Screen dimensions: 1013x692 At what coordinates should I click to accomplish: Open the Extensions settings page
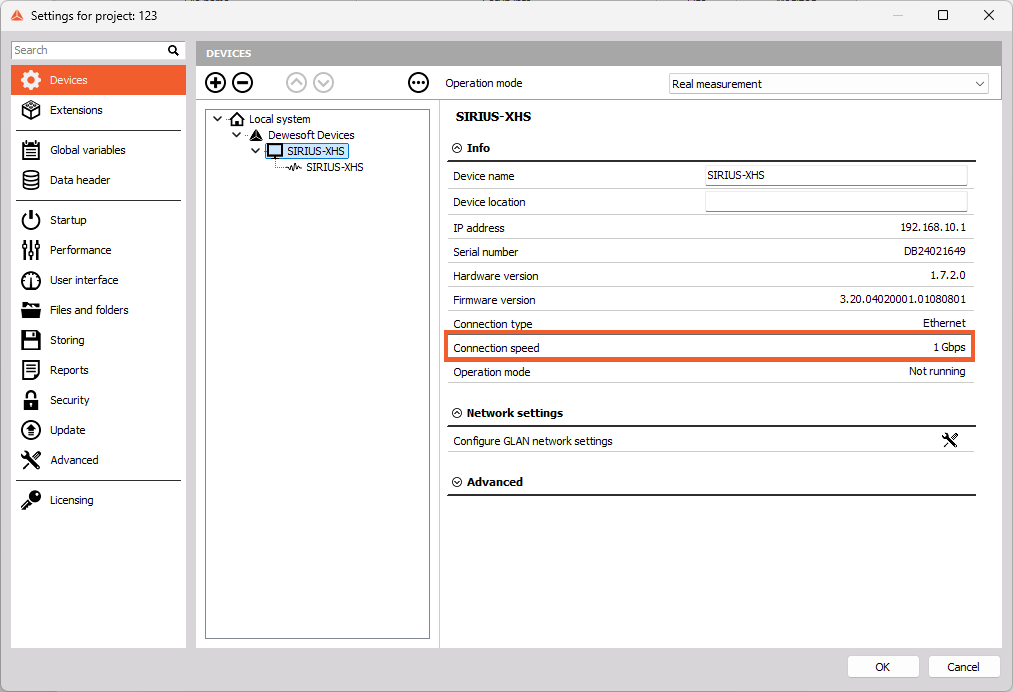tap(98, 110)
